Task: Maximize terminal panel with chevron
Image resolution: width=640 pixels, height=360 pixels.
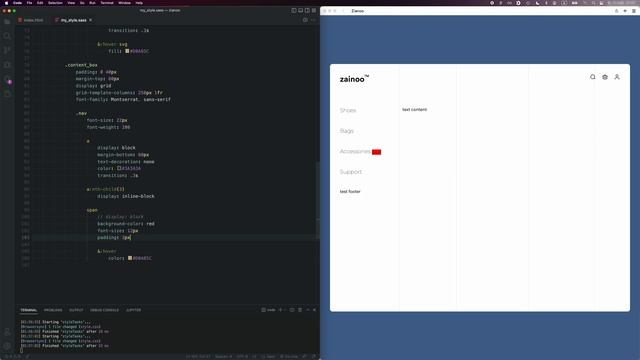Action: pyautogui.click(x=308, y=310)
